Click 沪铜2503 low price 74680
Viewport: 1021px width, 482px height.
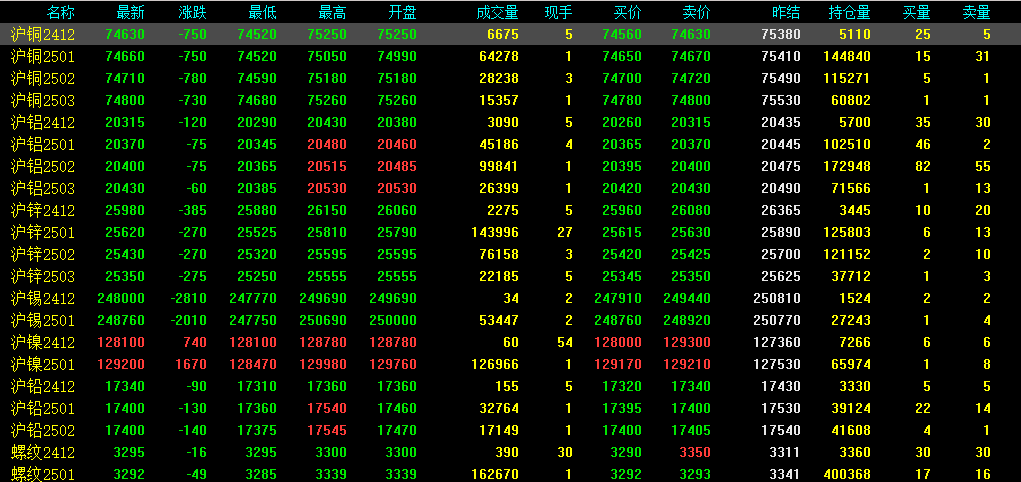tap(257, 101)
